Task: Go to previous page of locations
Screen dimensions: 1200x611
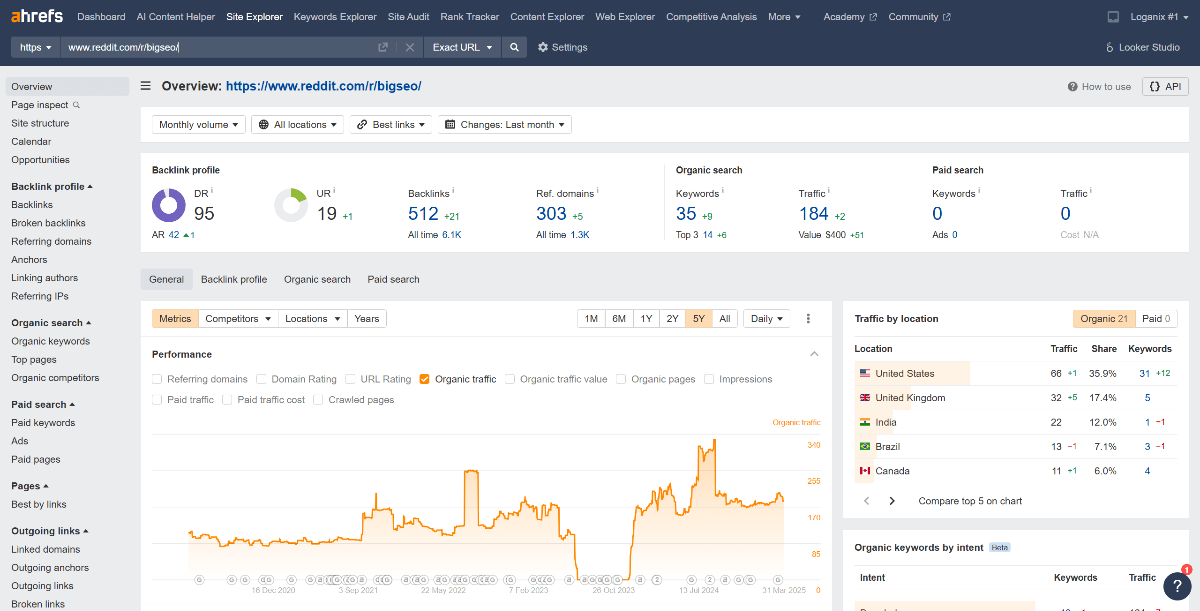Action: click(x=866, y=501)
